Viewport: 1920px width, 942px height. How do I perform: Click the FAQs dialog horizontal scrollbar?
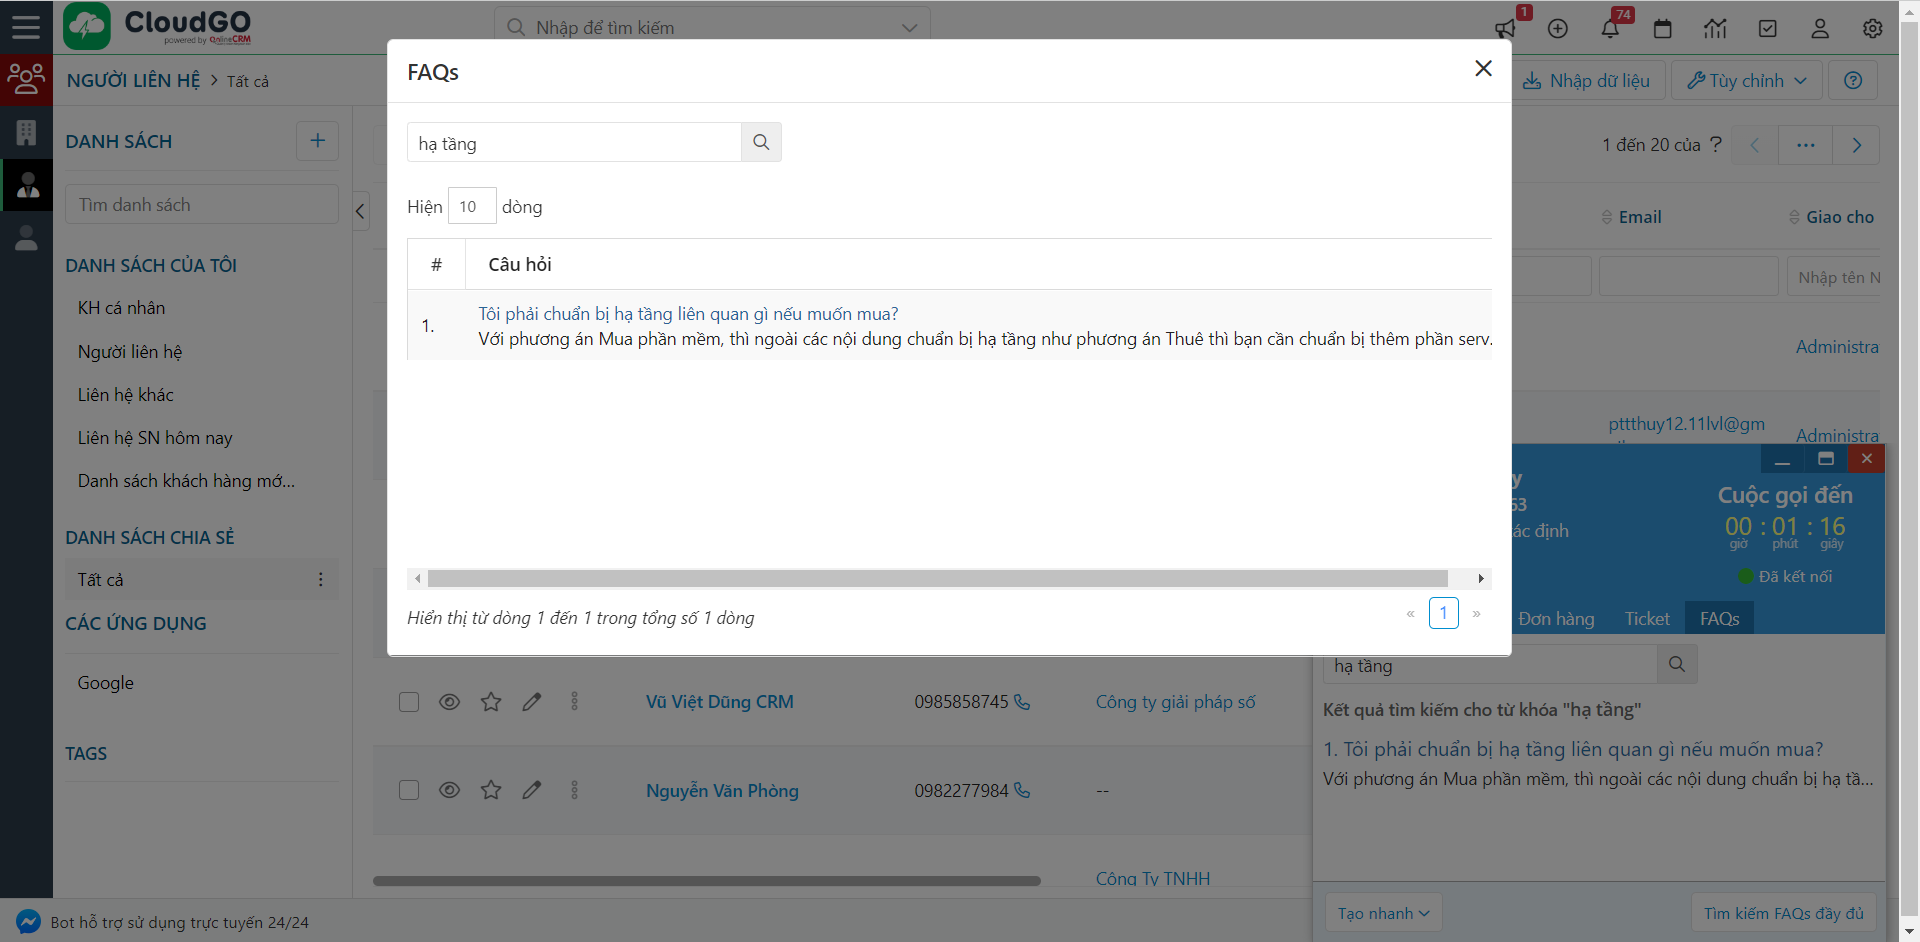point(937,579)
